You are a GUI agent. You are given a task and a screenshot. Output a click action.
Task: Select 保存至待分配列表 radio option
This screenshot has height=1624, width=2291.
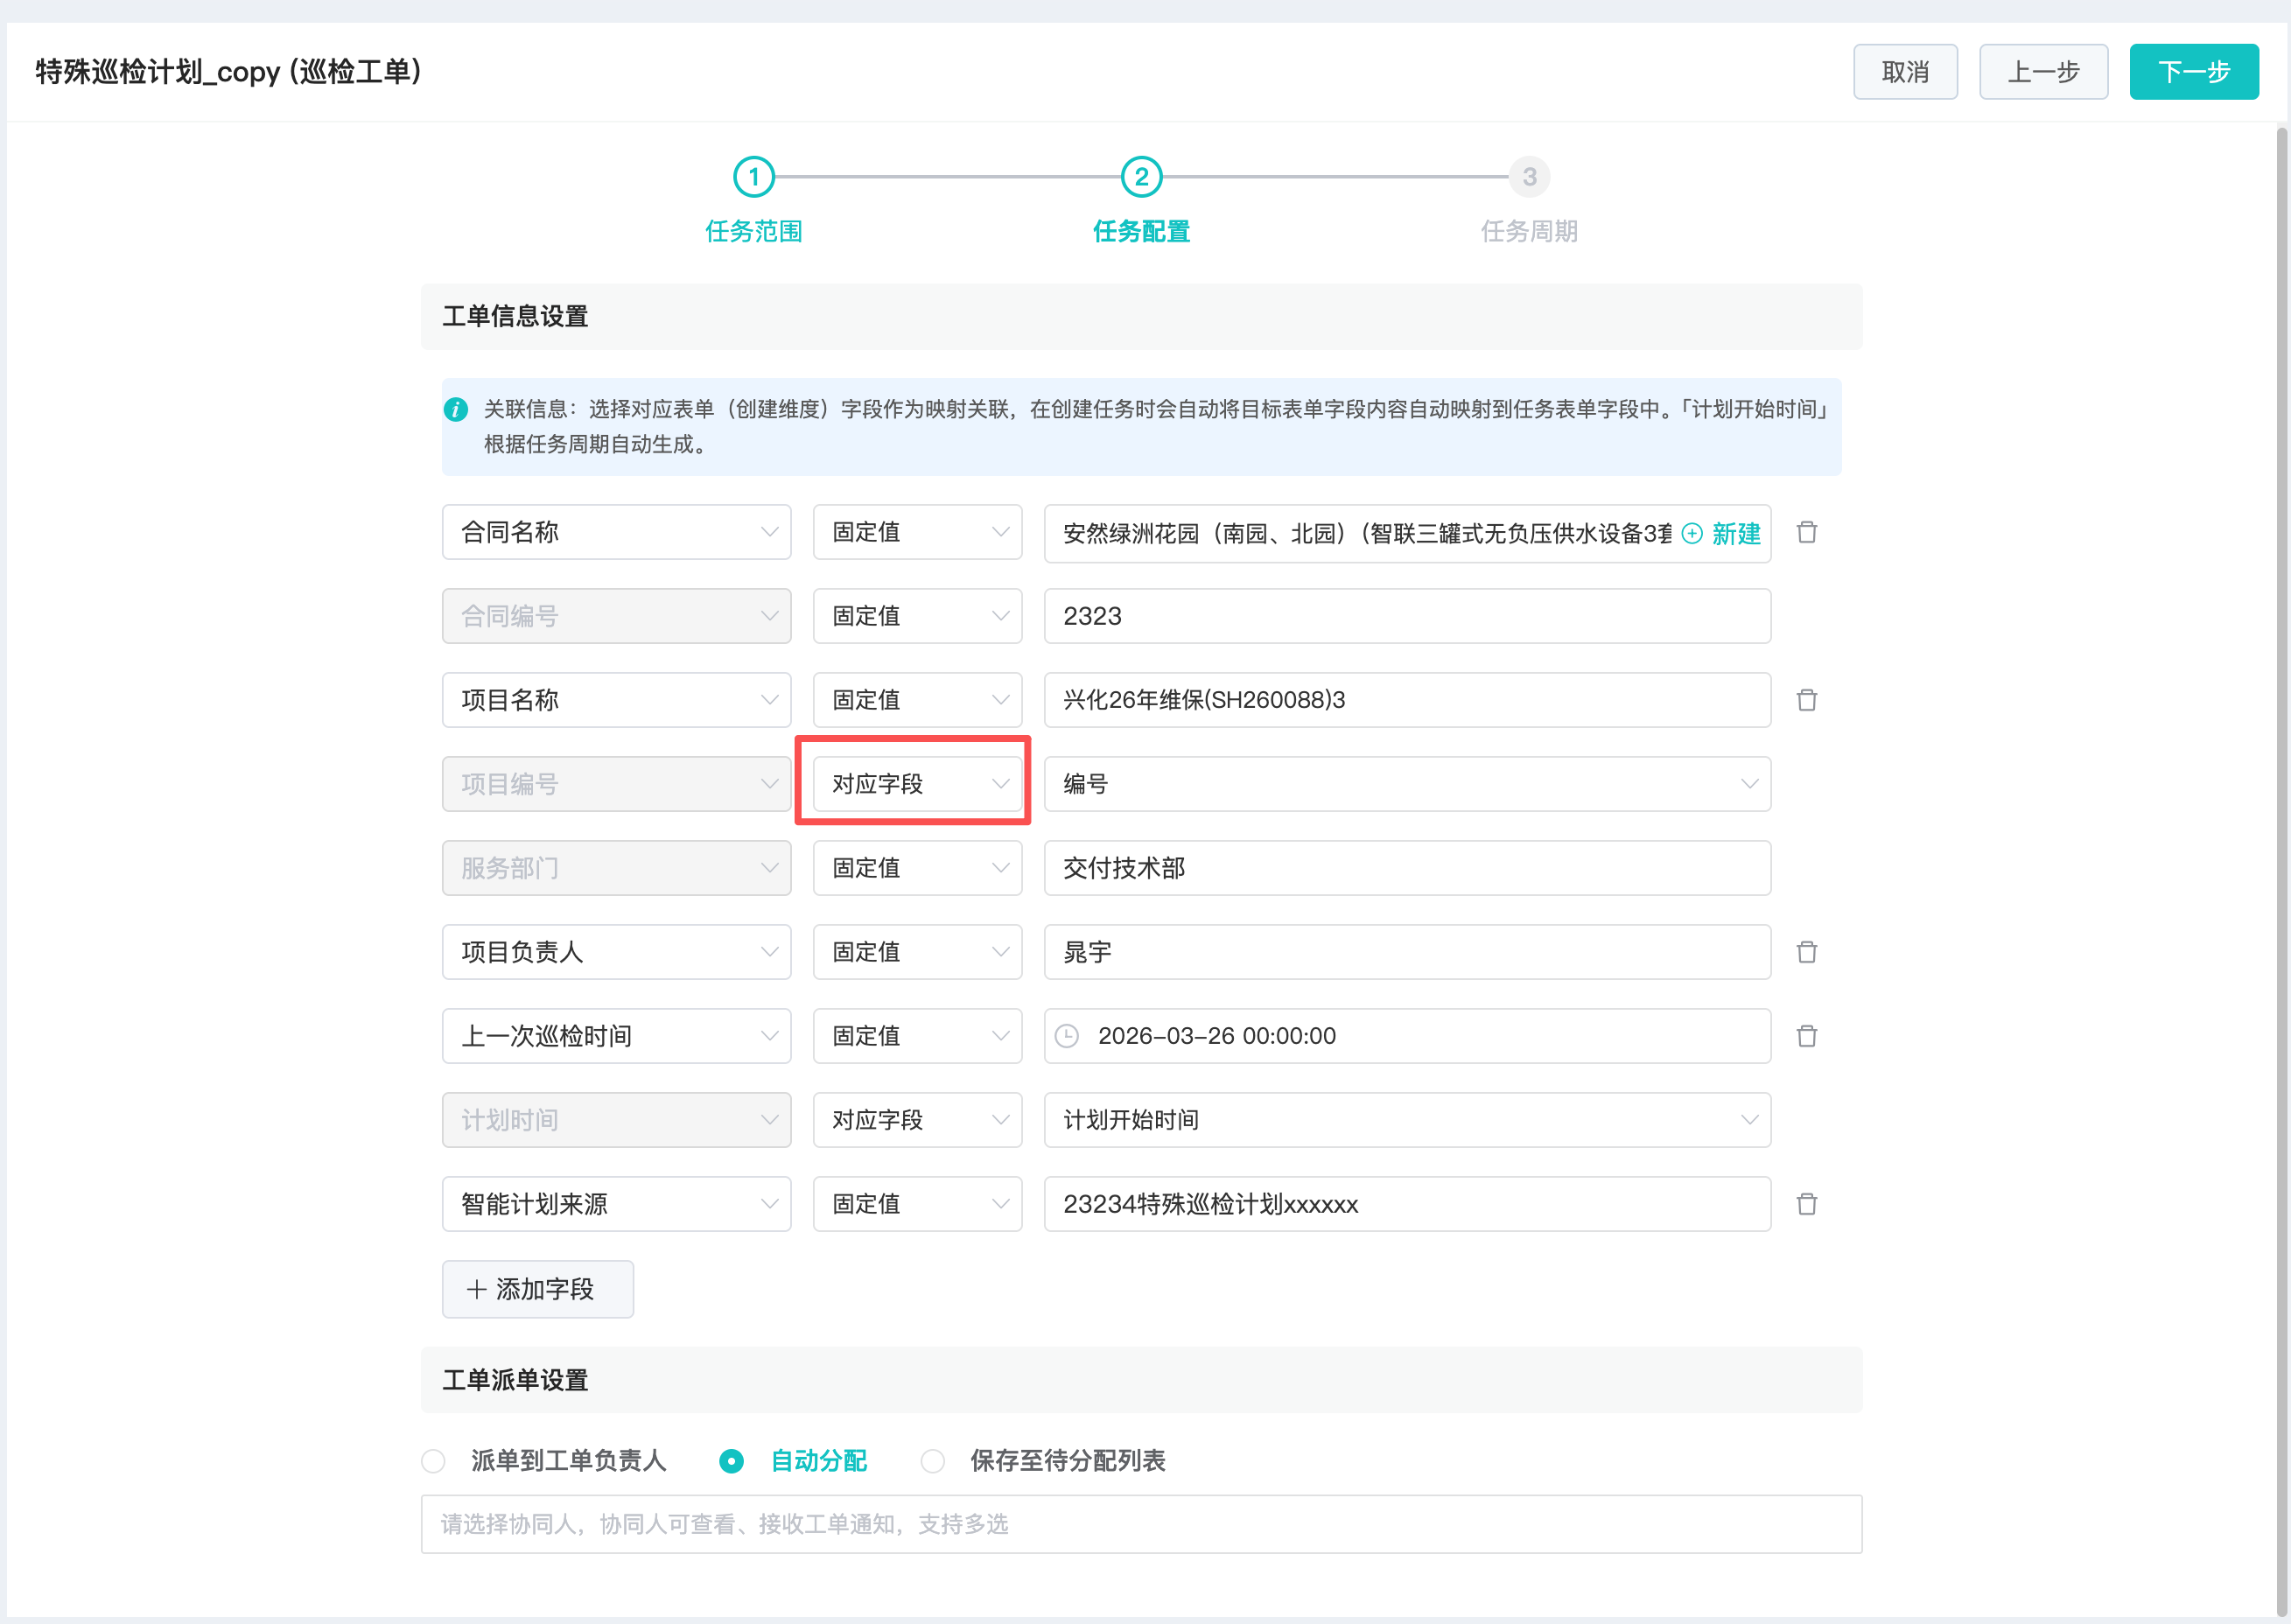(x=932, y=1461)
